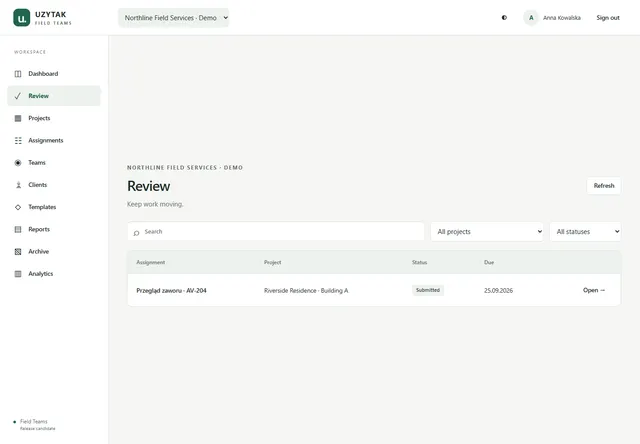Click the Archive sidebar icon
Viewport: 640px width, 444px height.
(18, 252)
